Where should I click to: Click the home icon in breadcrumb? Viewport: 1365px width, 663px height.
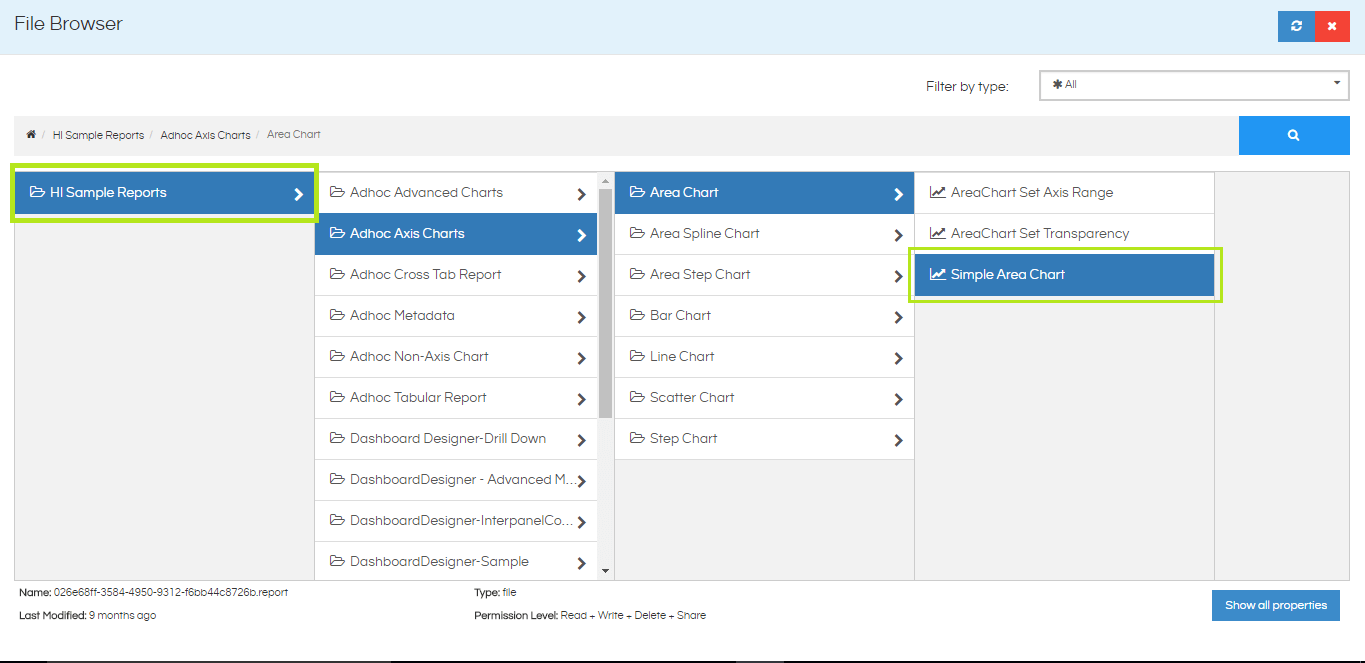(x=31, y=134)
